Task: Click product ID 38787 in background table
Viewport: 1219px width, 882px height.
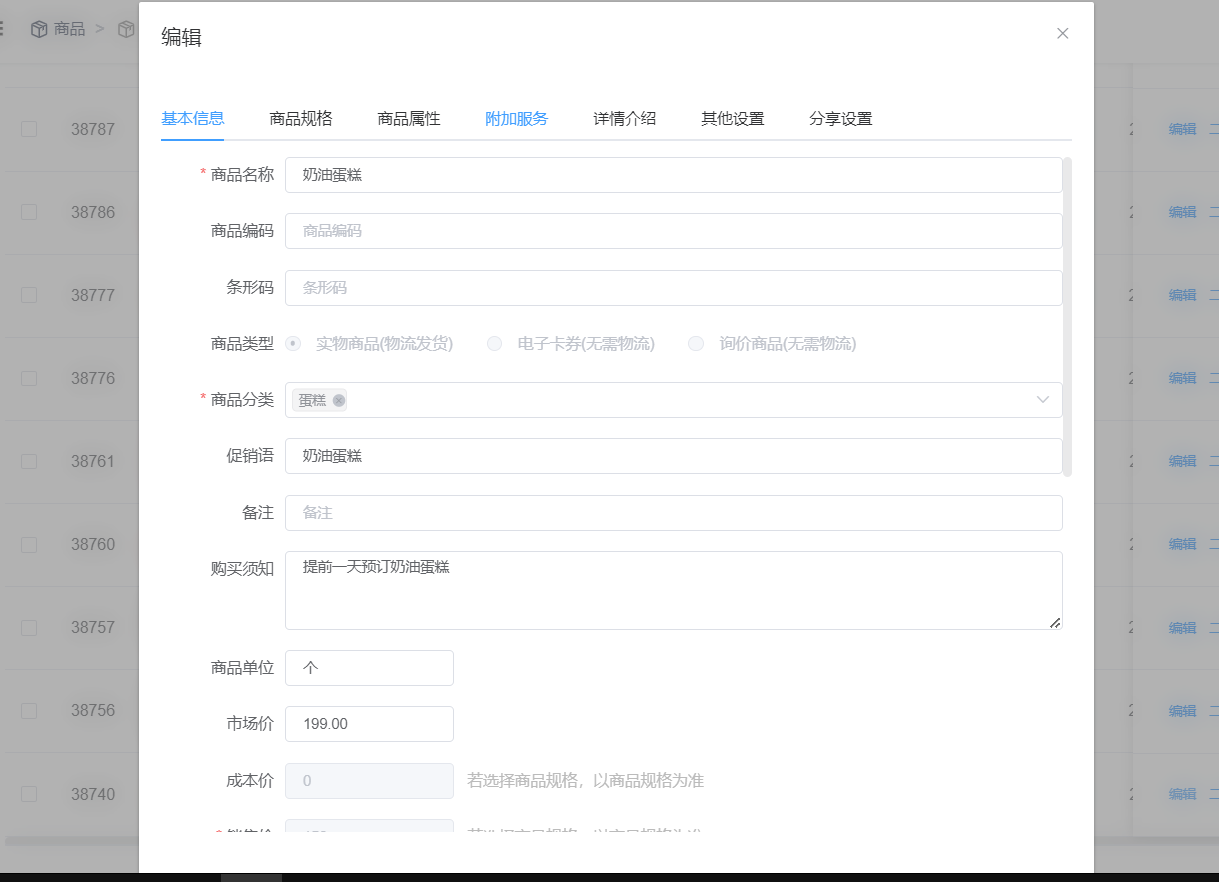Action: (x=93, y=129)
